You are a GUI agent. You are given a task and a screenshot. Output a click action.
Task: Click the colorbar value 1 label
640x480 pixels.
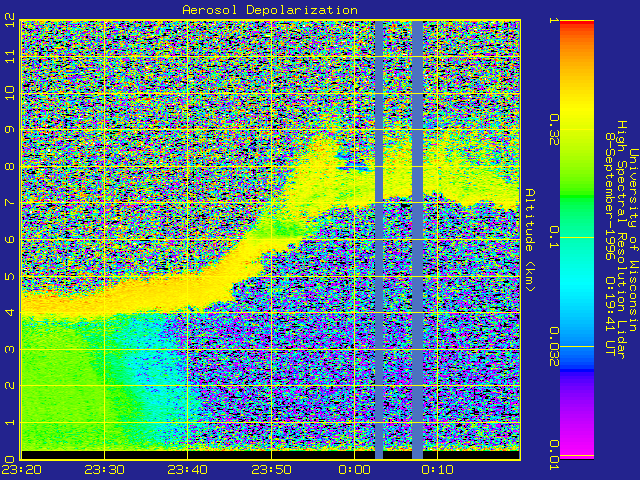point(553,20)
